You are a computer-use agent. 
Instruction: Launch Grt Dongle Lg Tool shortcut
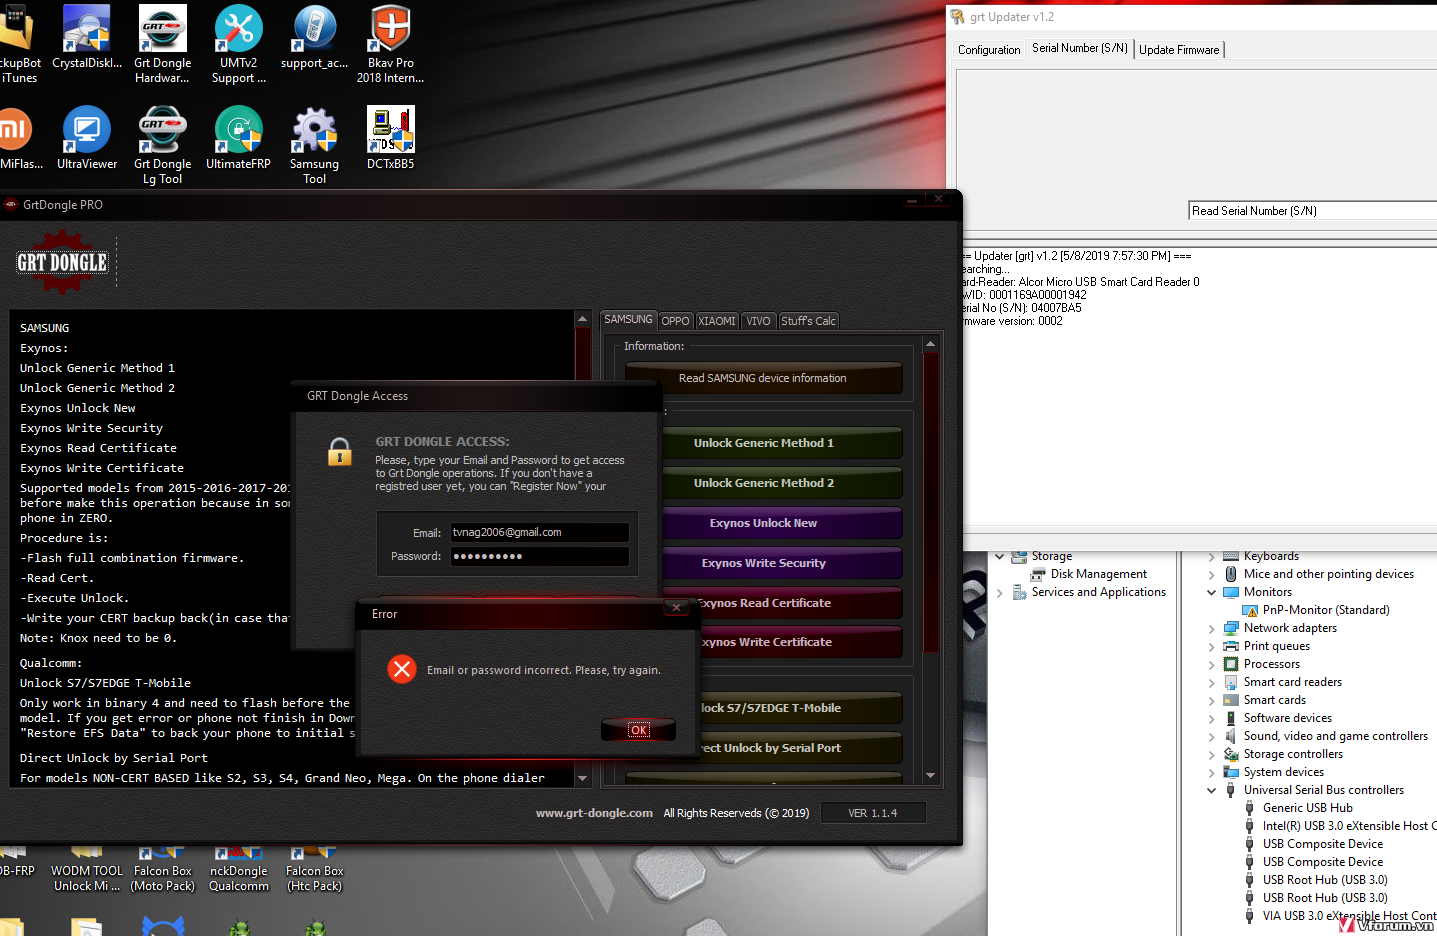click(x=162, y=145)
